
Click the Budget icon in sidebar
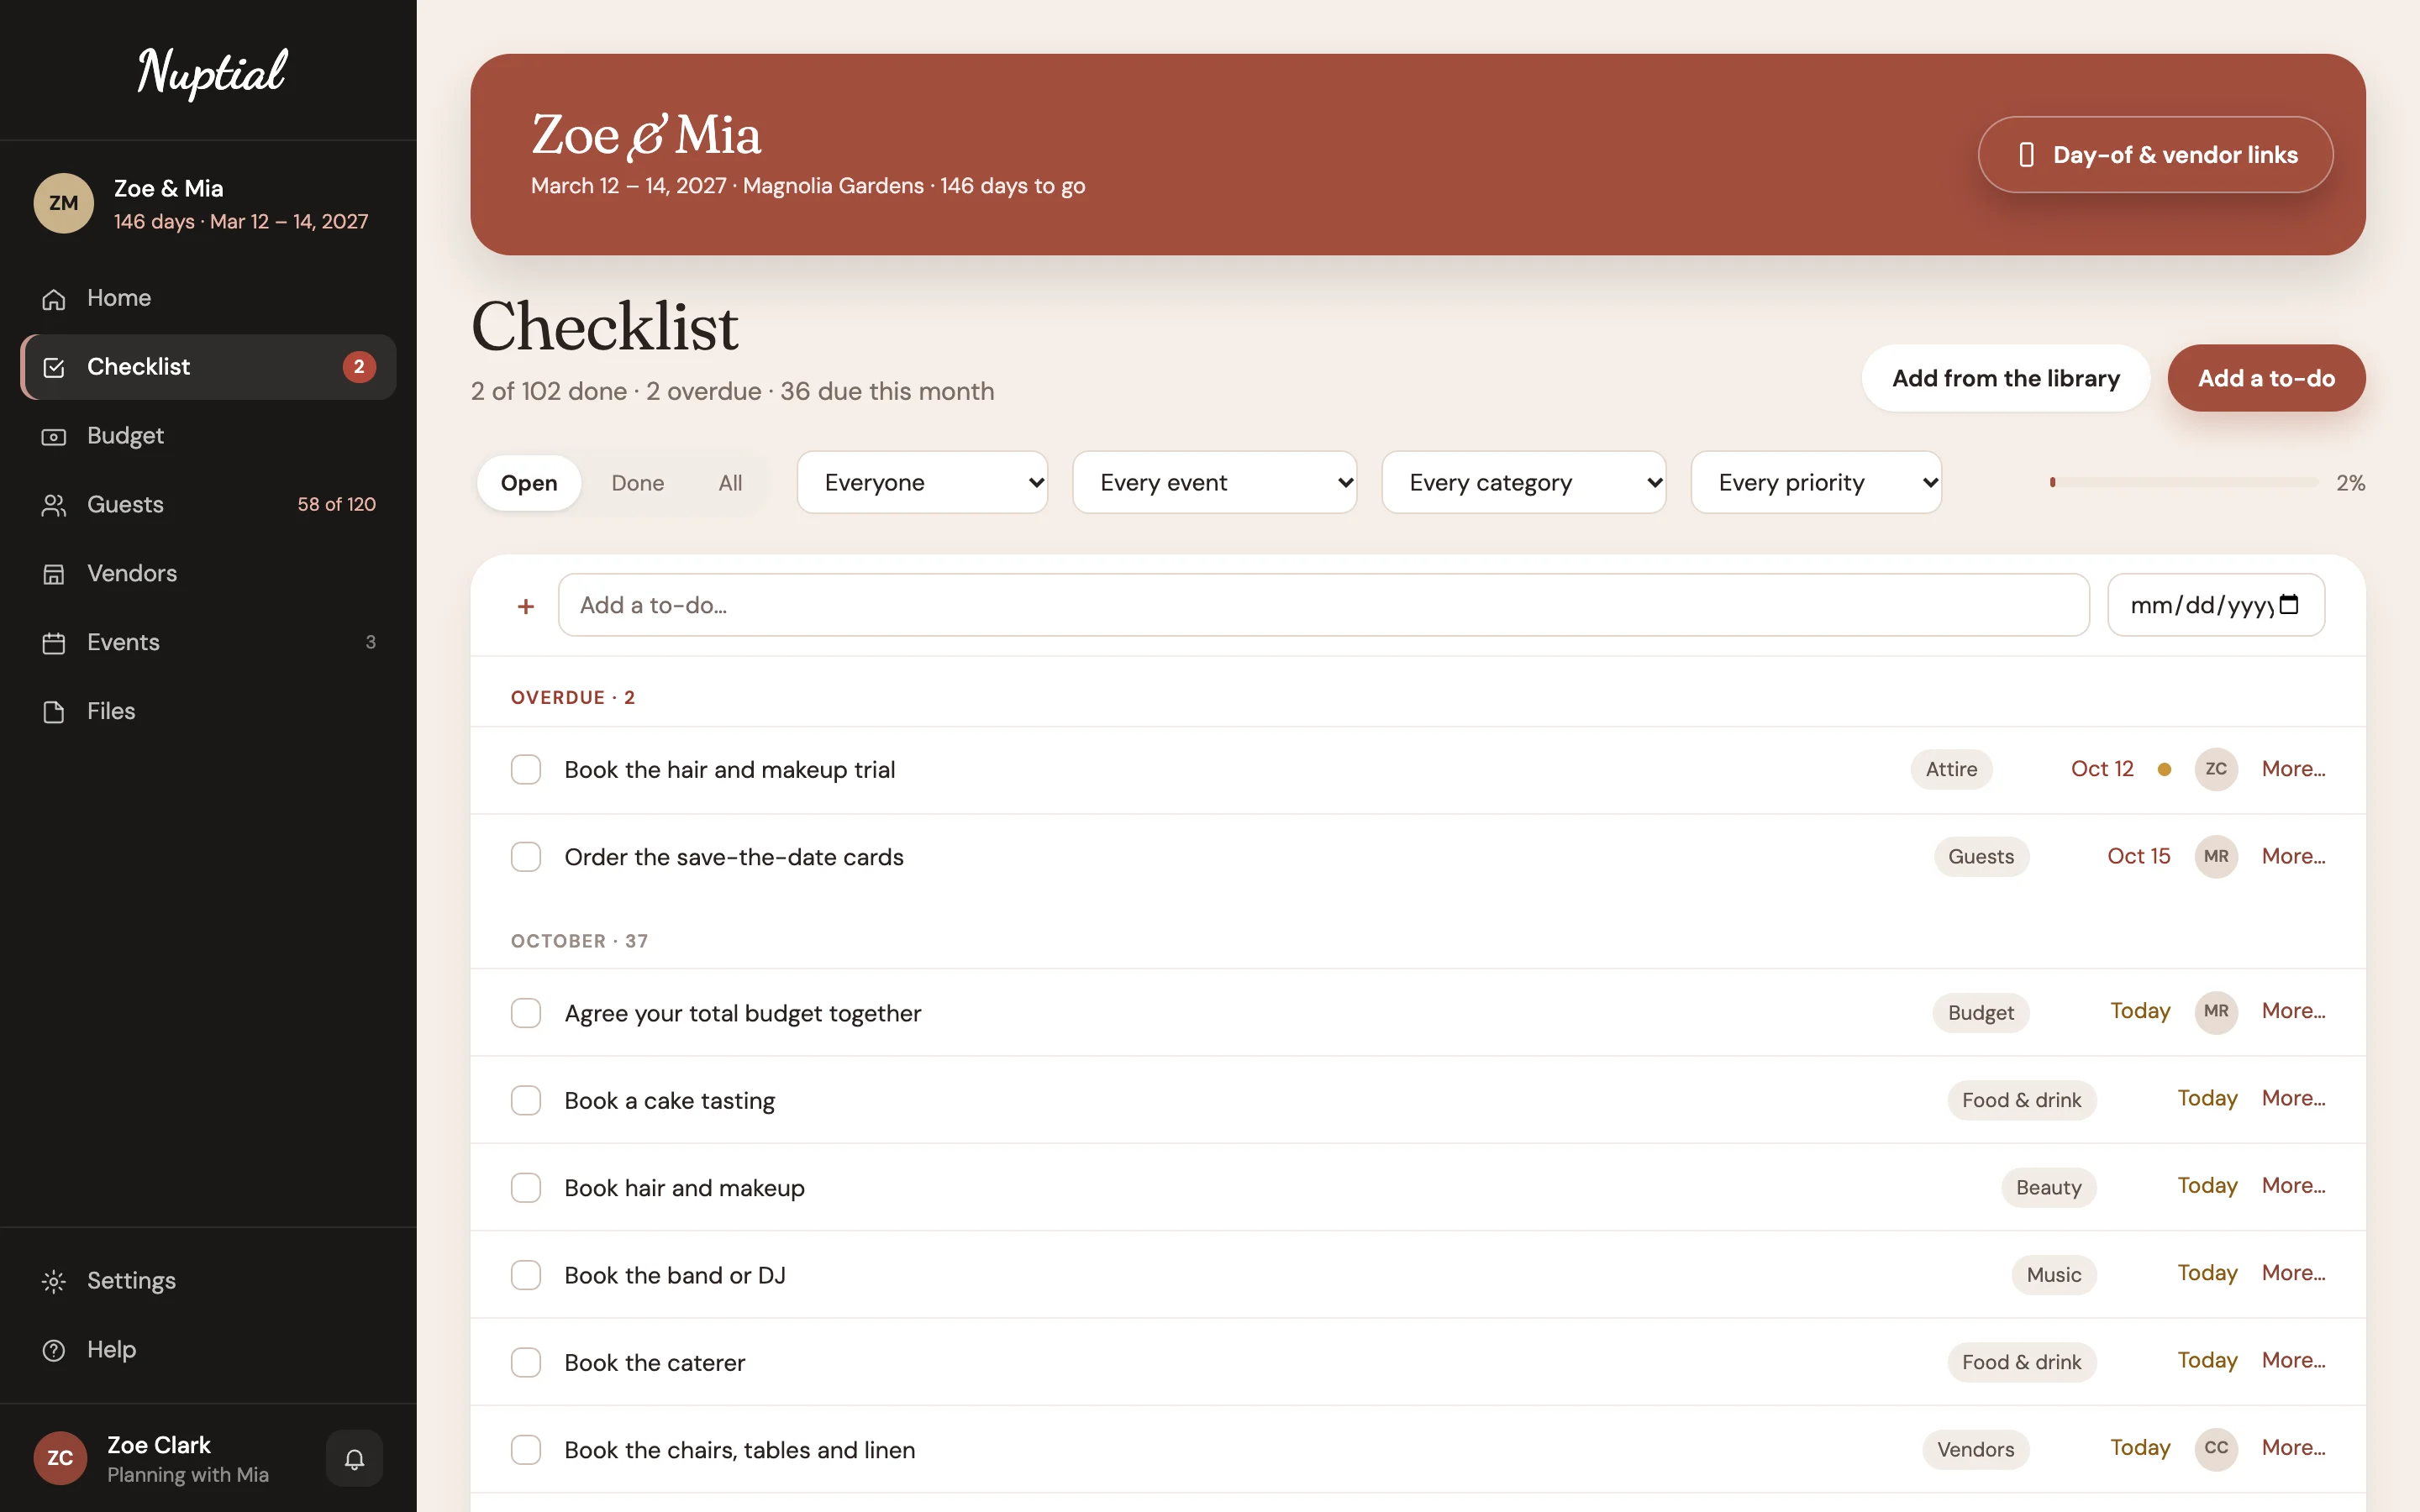(54, 437)
